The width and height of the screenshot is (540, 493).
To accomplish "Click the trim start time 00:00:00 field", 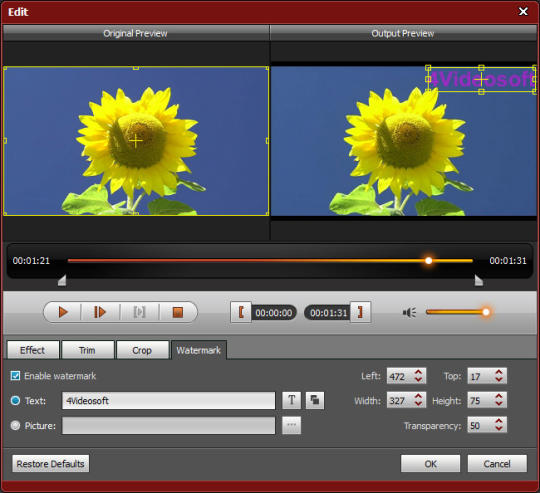I will coord(274,313).
